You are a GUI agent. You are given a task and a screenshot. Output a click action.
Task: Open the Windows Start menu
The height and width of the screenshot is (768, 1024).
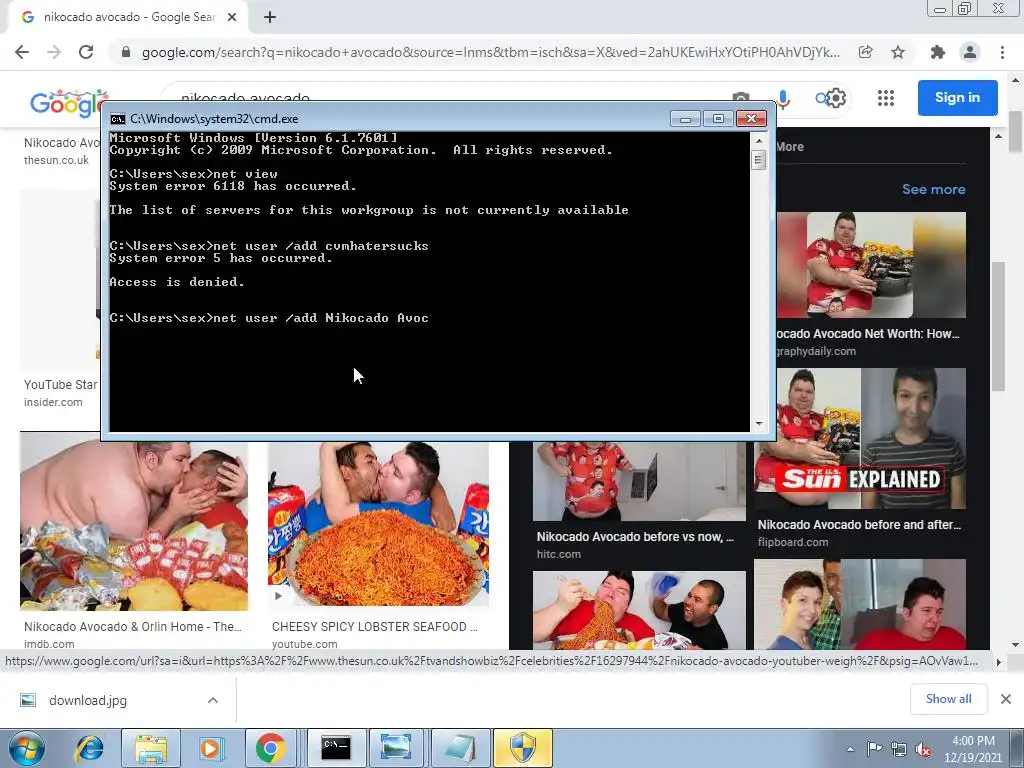(x=26, y=748)
